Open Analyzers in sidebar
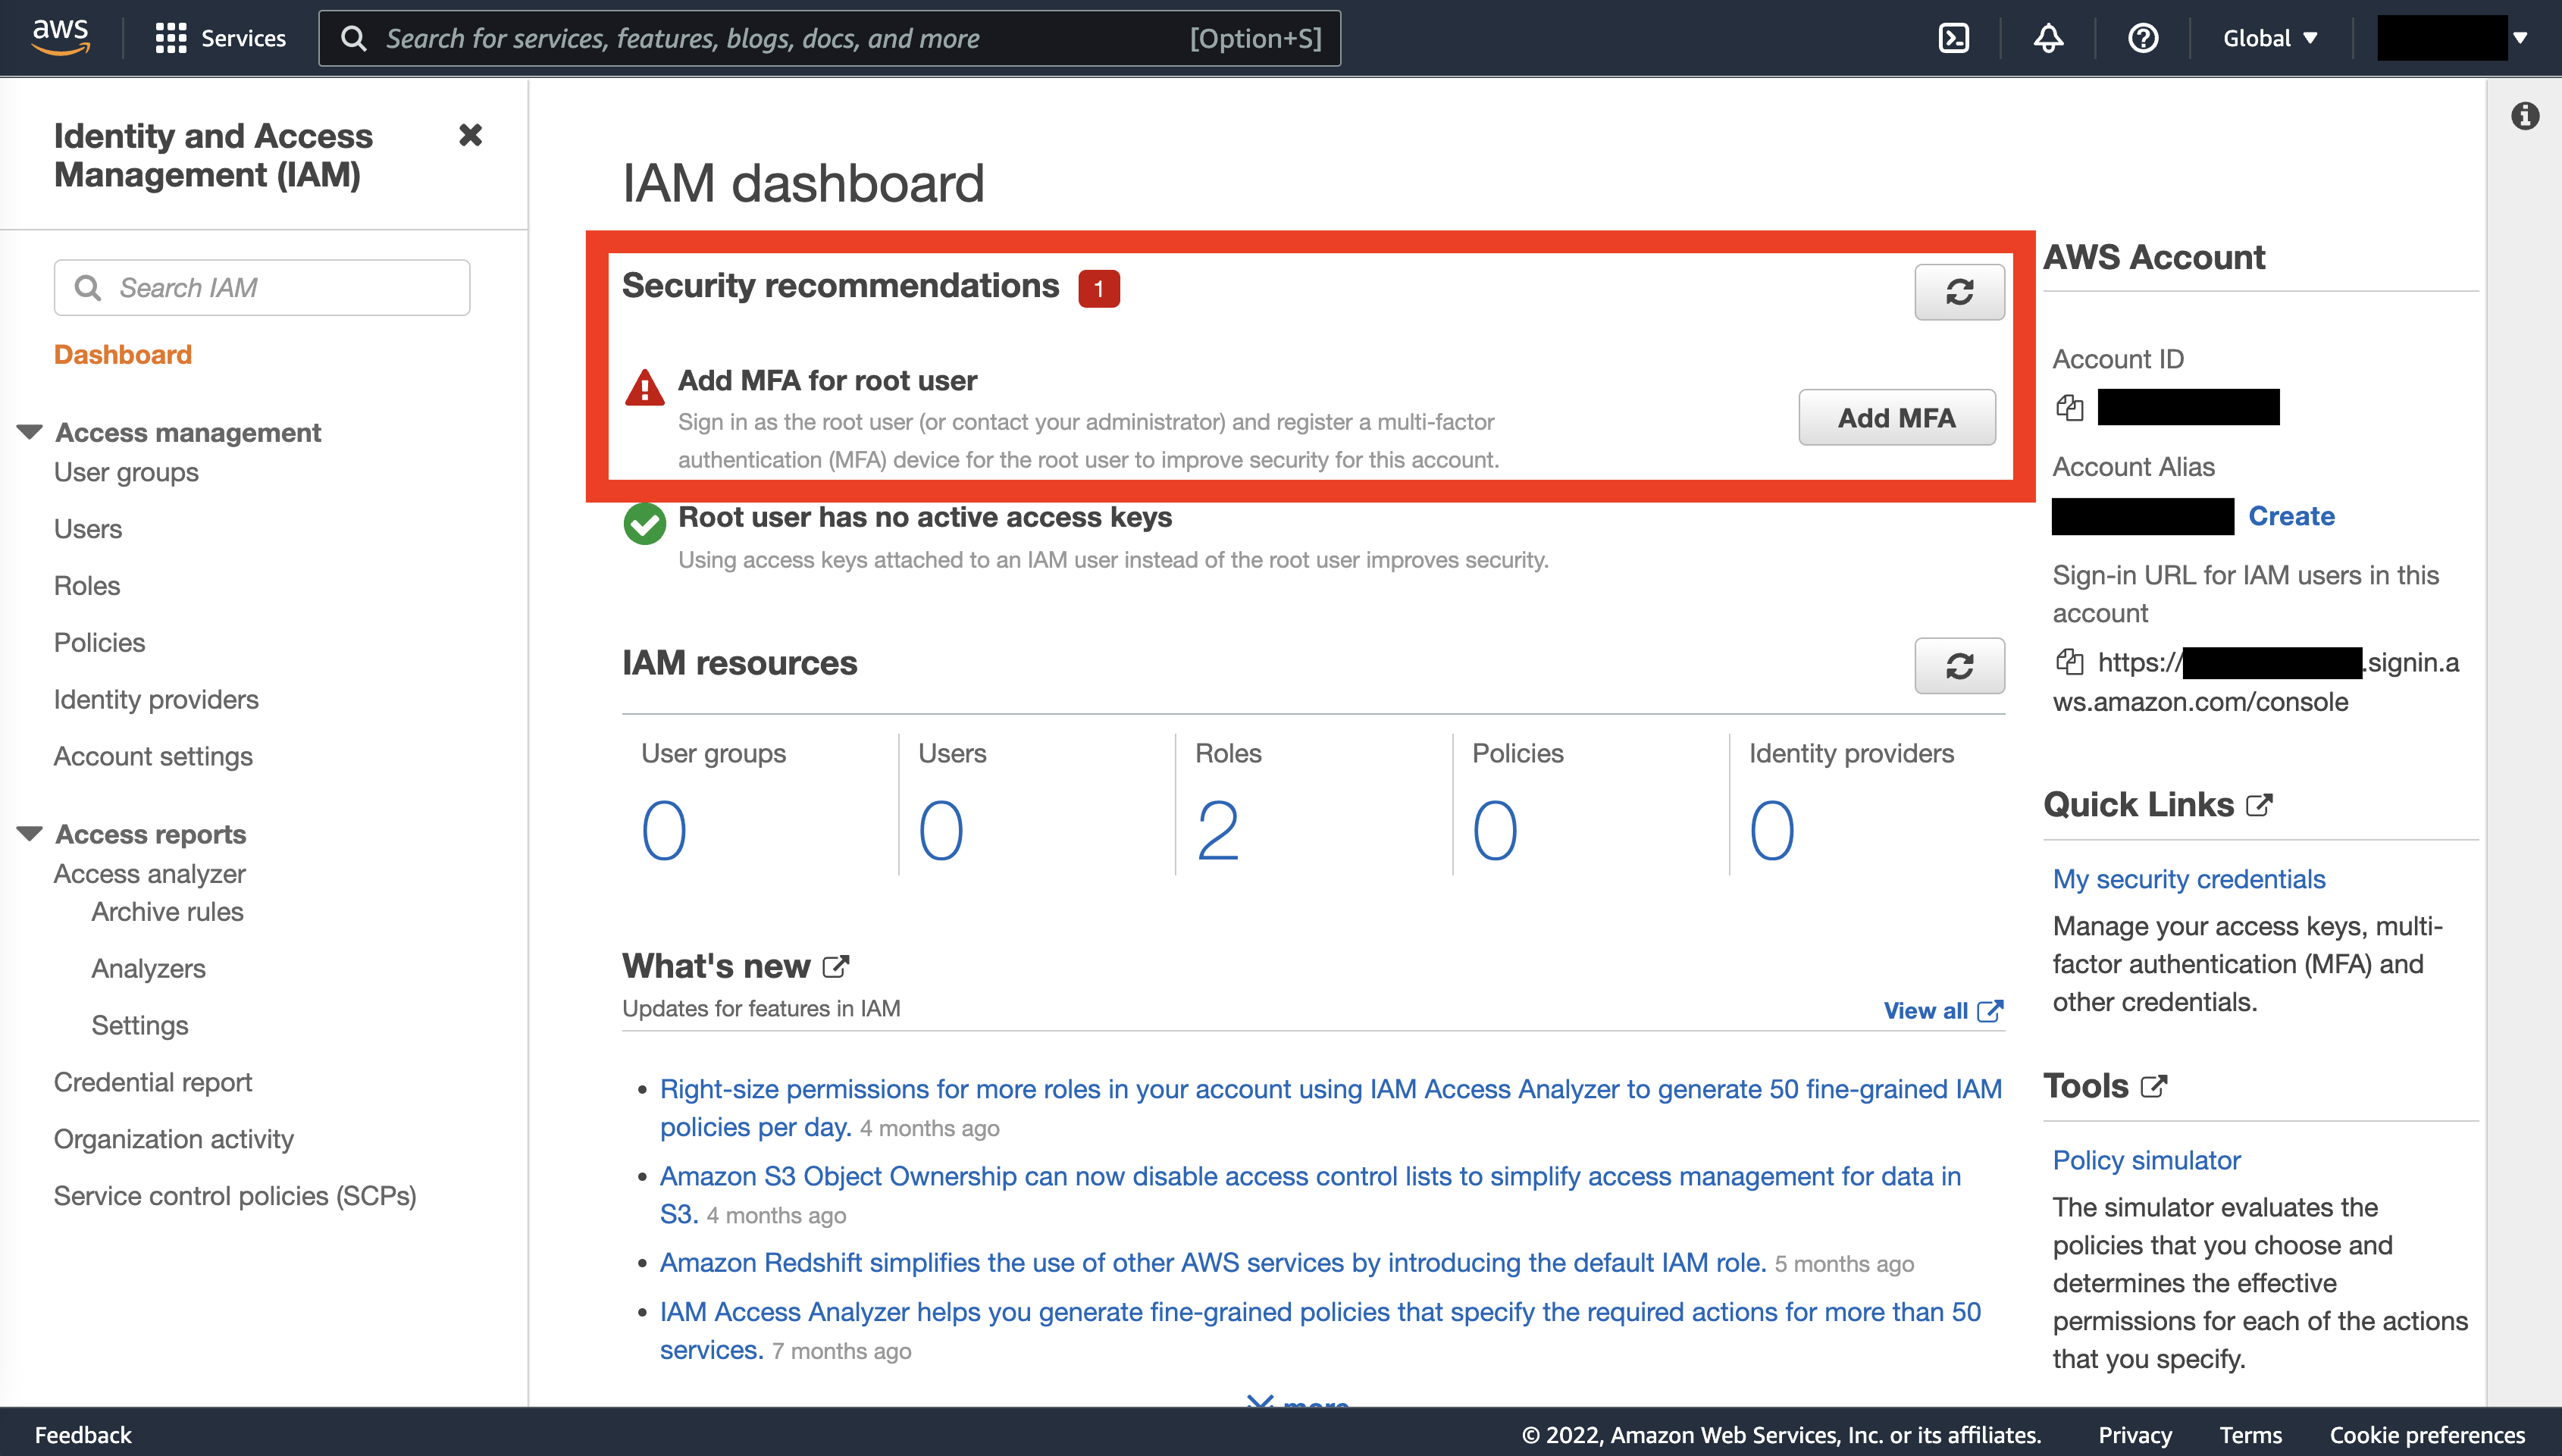Image resolution: width=2562 pixels, height=1456 pixels. coord(148,969)
